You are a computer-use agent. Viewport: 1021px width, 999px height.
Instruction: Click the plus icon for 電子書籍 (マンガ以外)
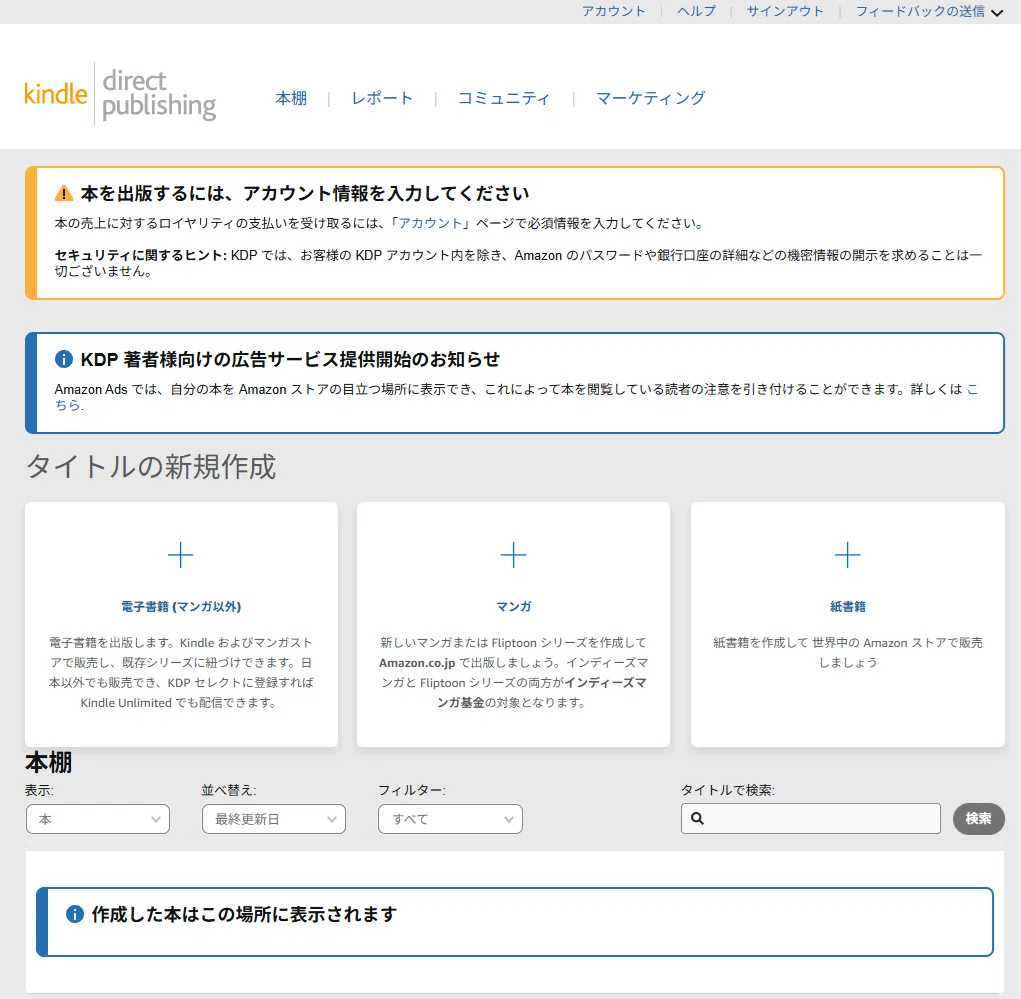[180, 555]
